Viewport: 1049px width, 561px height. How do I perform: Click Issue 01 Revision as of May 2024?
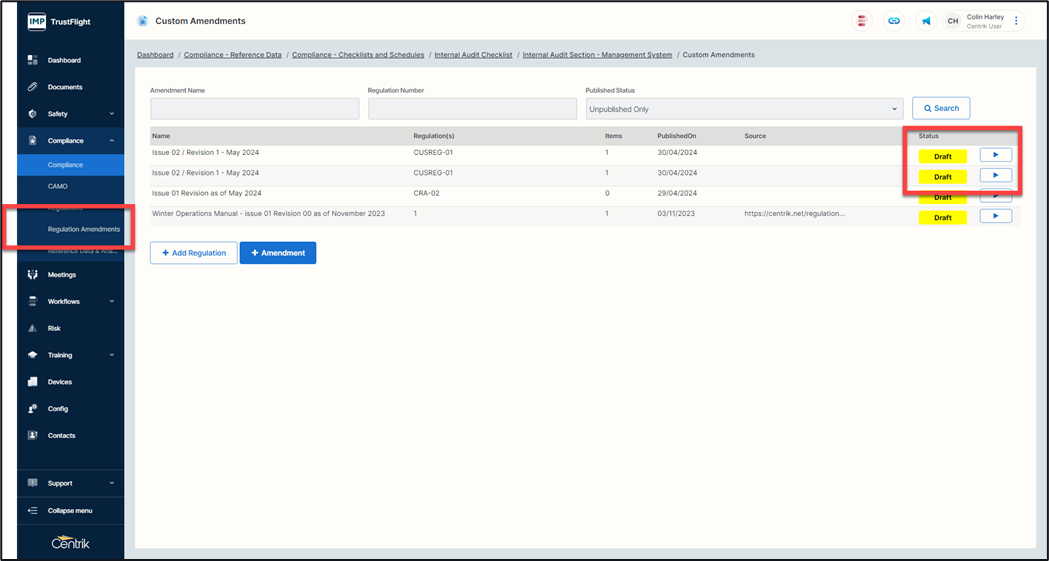click(x=207, y=193)
